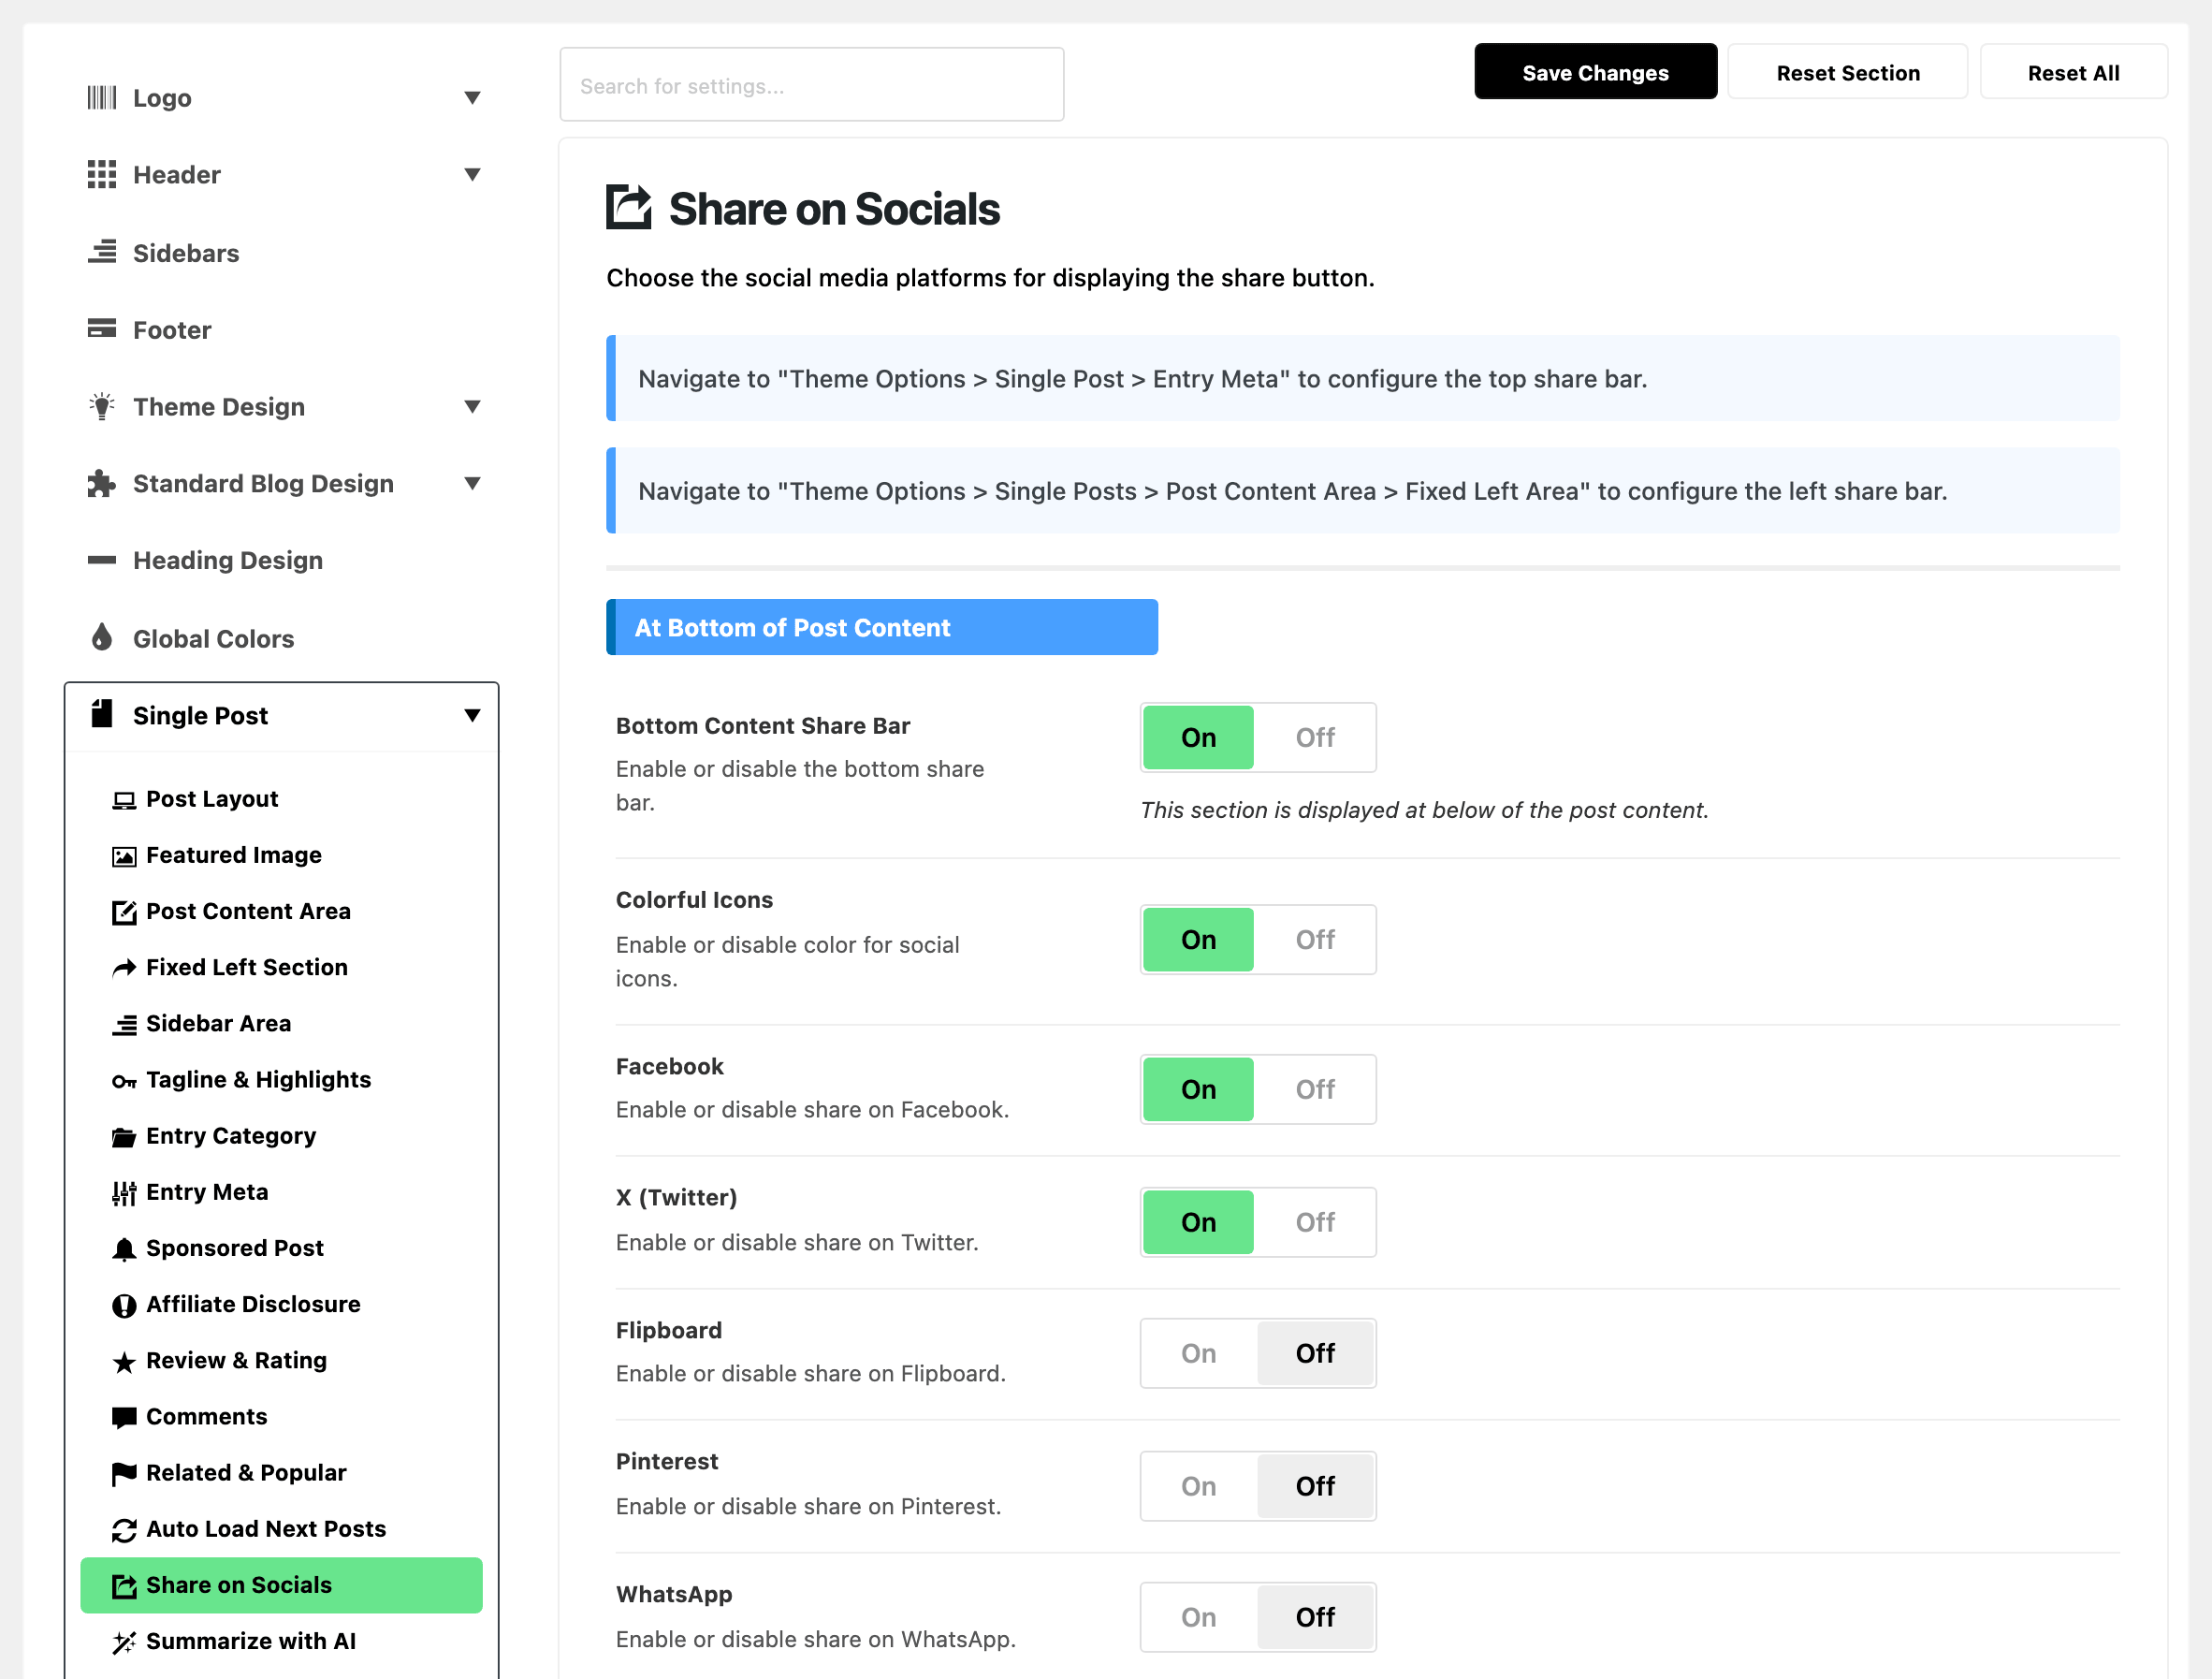The image size is (2212, 1679).
Task: Click the Entry Category folder icon
Action: click(124, 1137)
